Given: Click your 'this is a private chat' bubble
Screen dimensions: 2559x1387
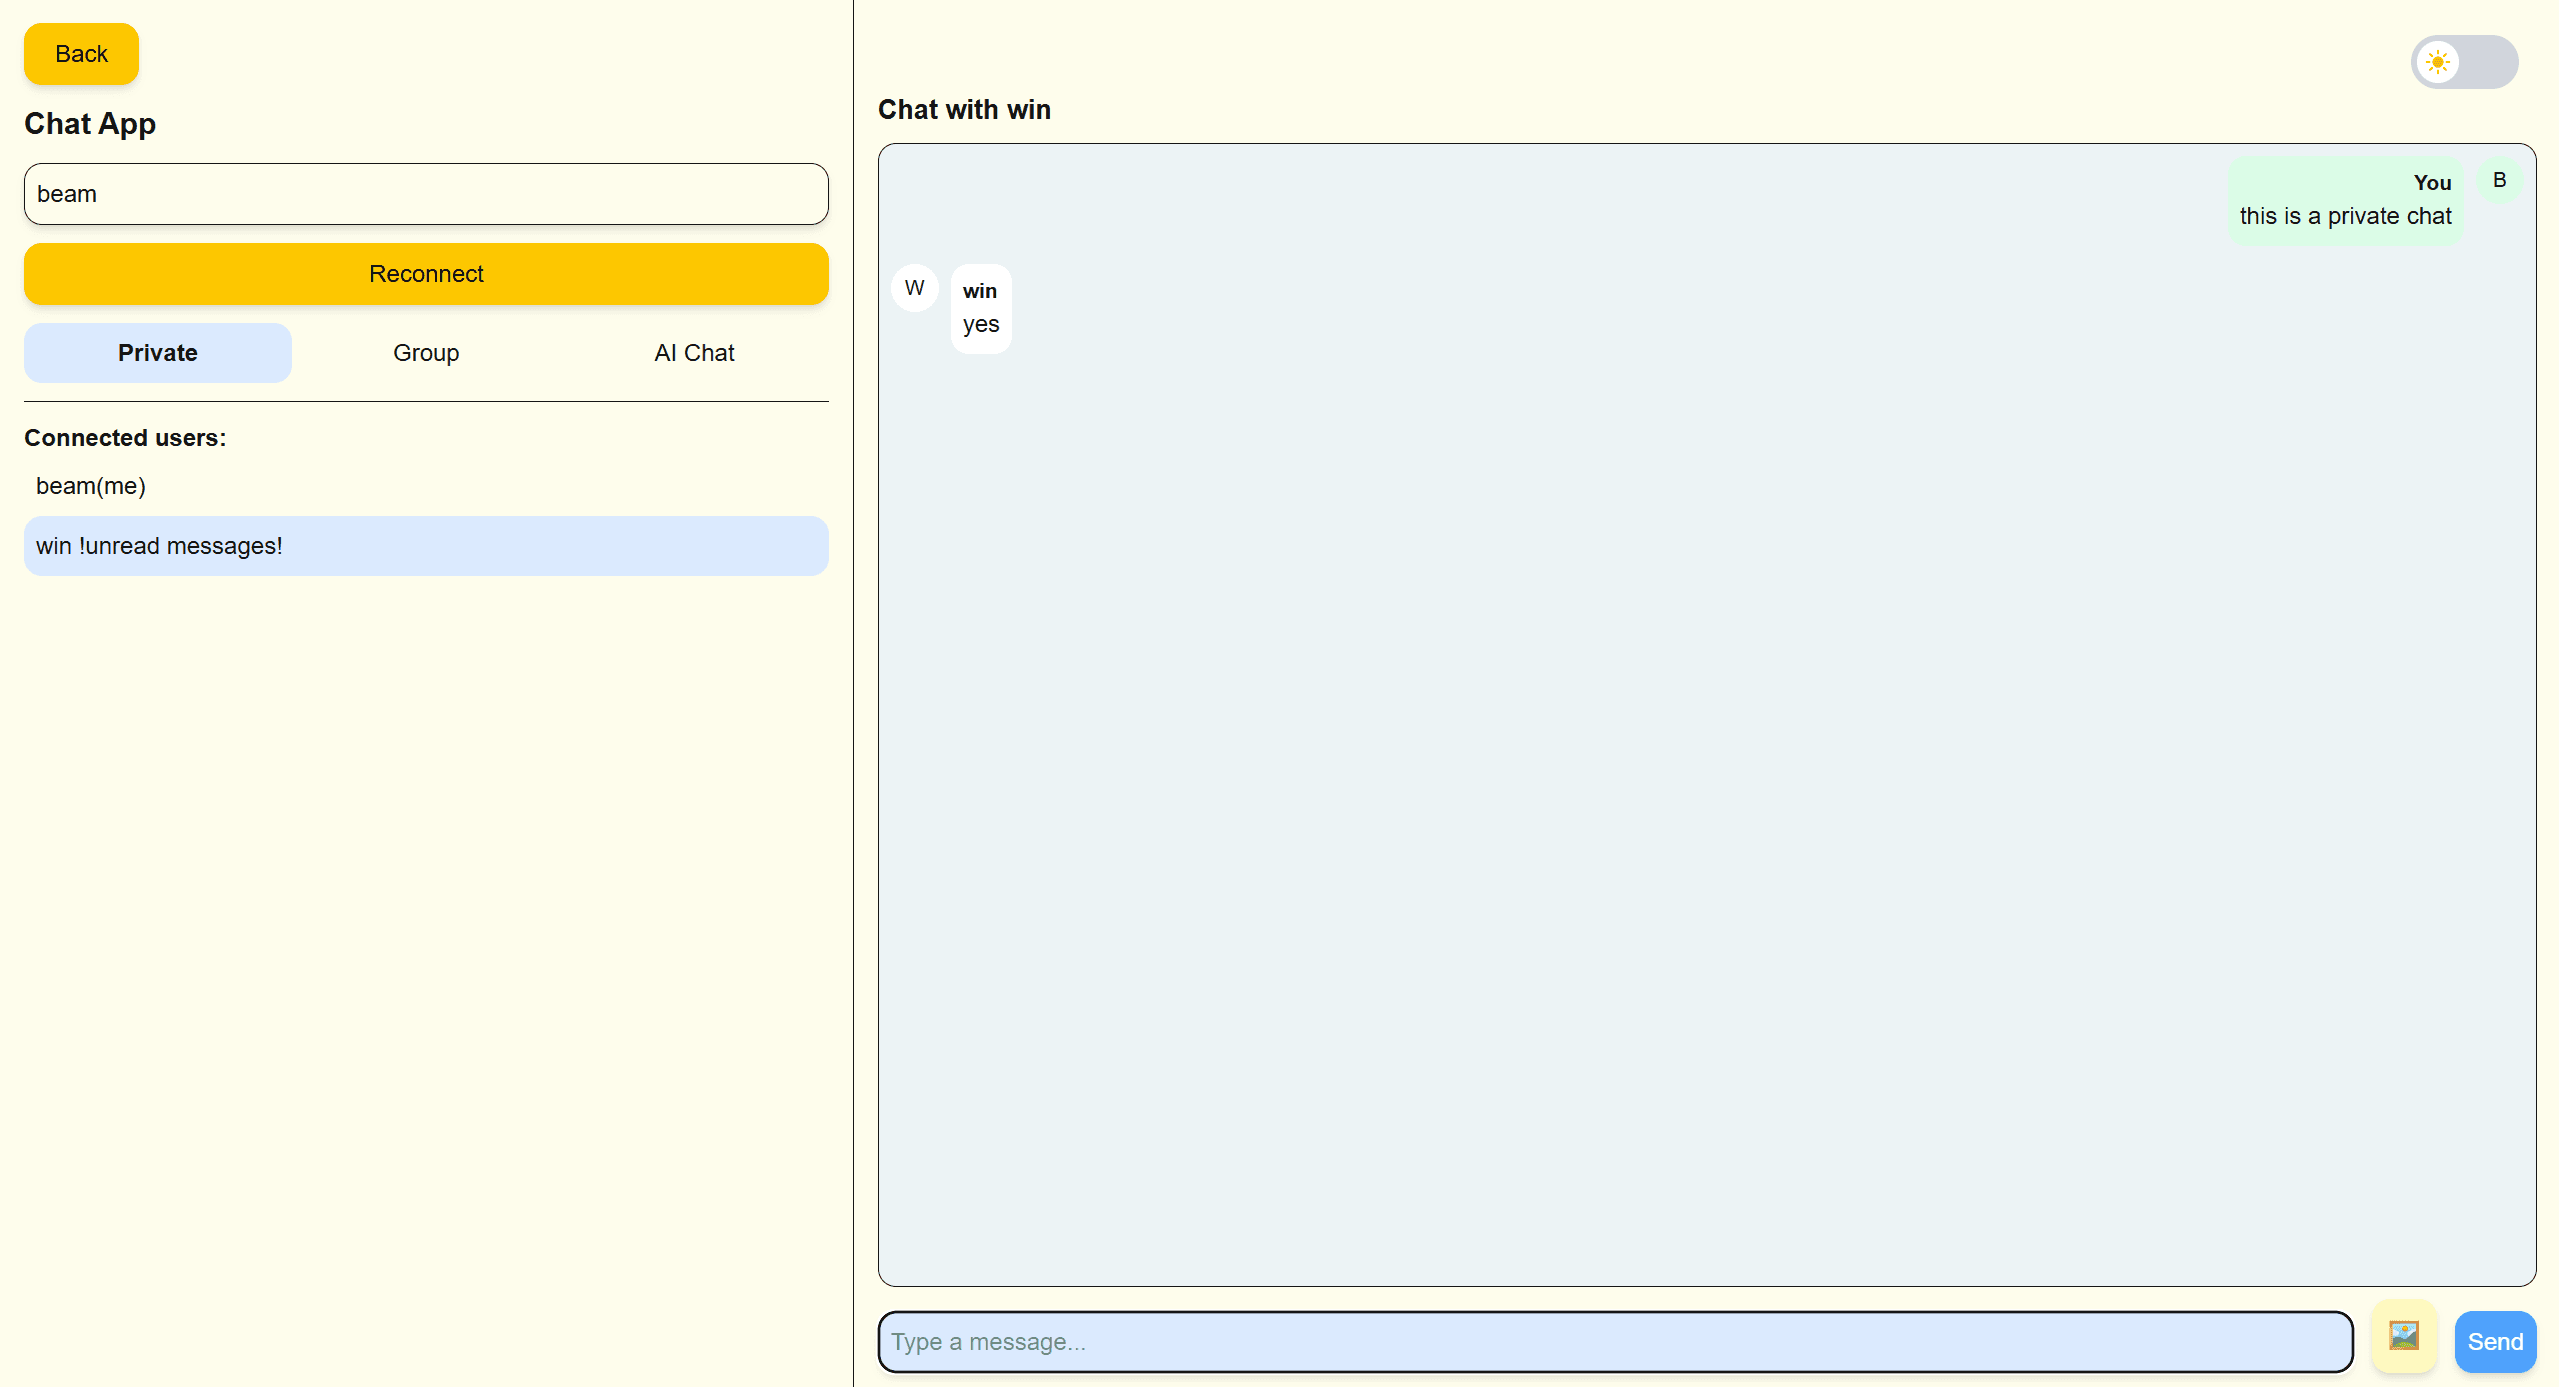Looking at the screenshot, I should pyautogui.click(x=2345, y=200).
